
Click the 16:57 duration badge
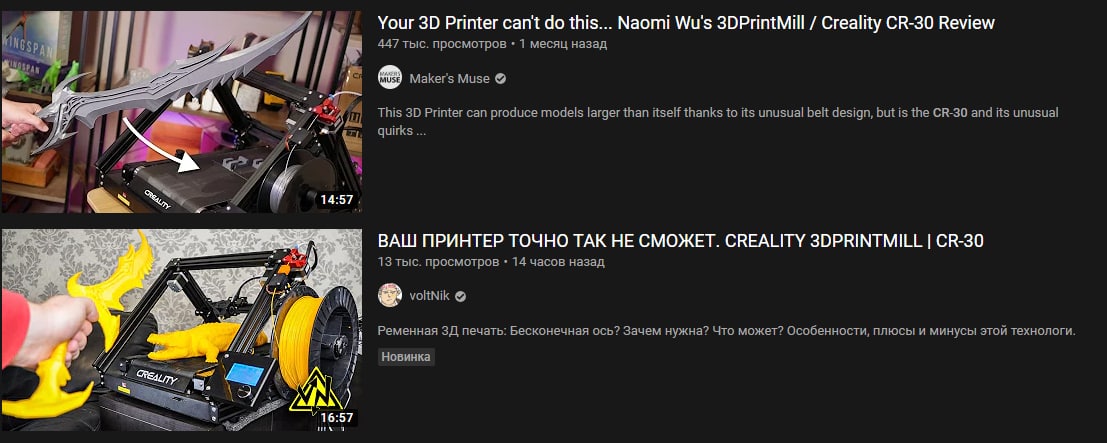pyautogui.click(x=336, y=418)
